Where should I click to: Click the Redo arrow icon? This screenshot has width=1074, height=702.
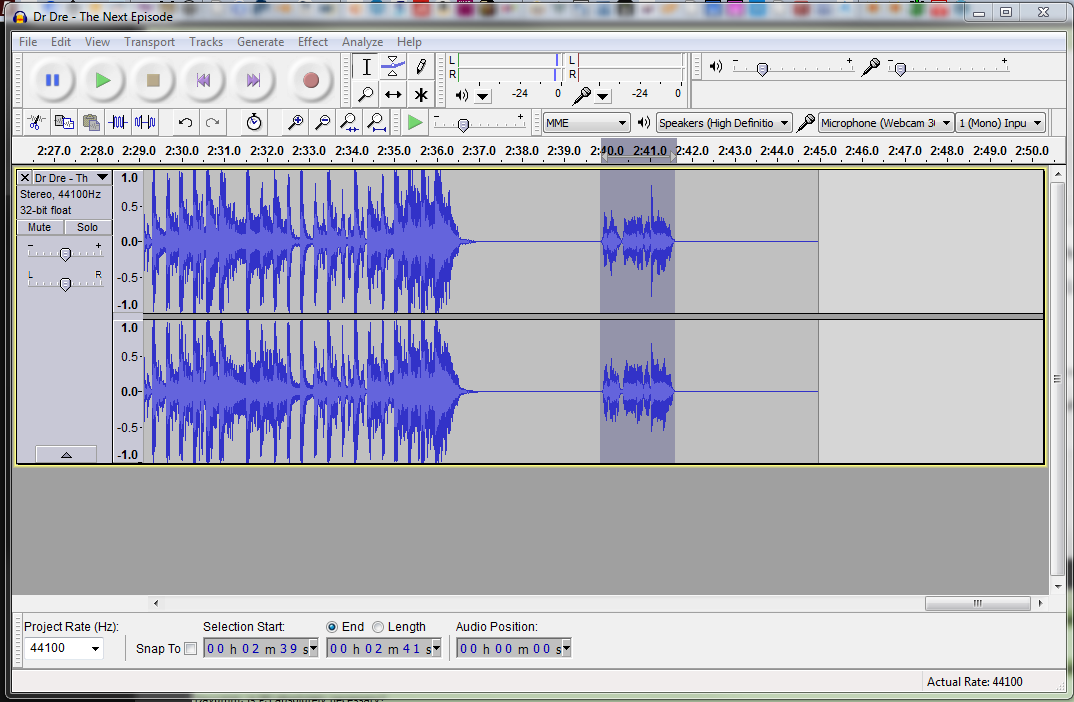click(x=212, y=123)
